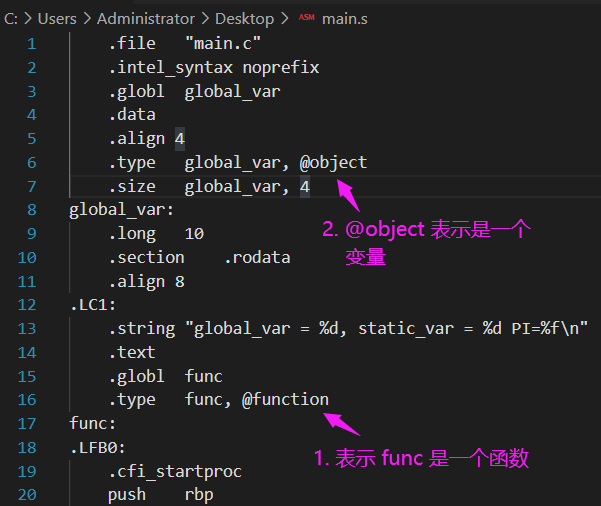Viewport: 601px width, 506px height.
Task: Click line number 7 in gutter
Action: tap(31, 187)
